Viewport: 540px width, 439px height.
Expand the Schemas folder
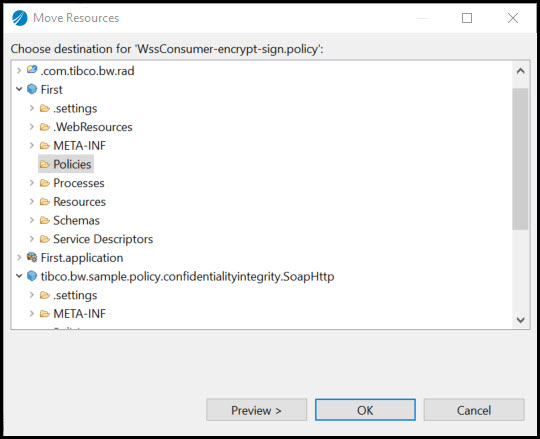click(32, 220)
